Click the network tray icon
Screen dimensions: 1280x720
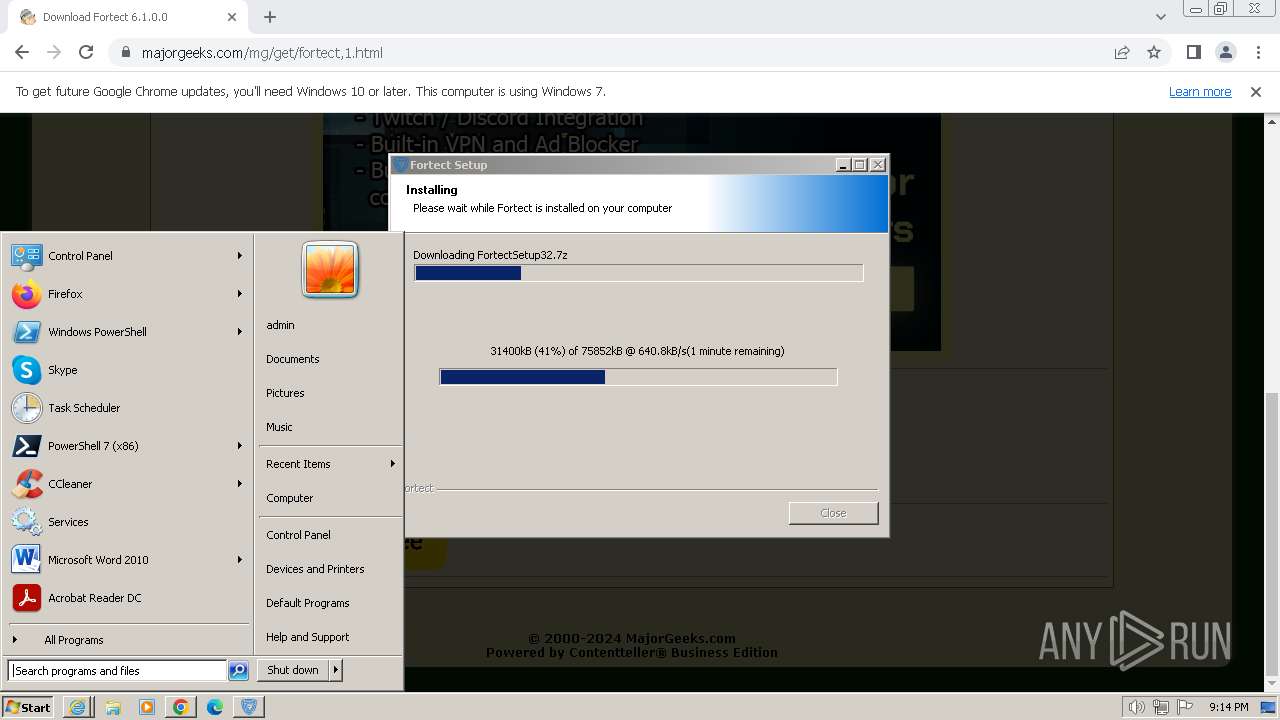[1160, 707]
